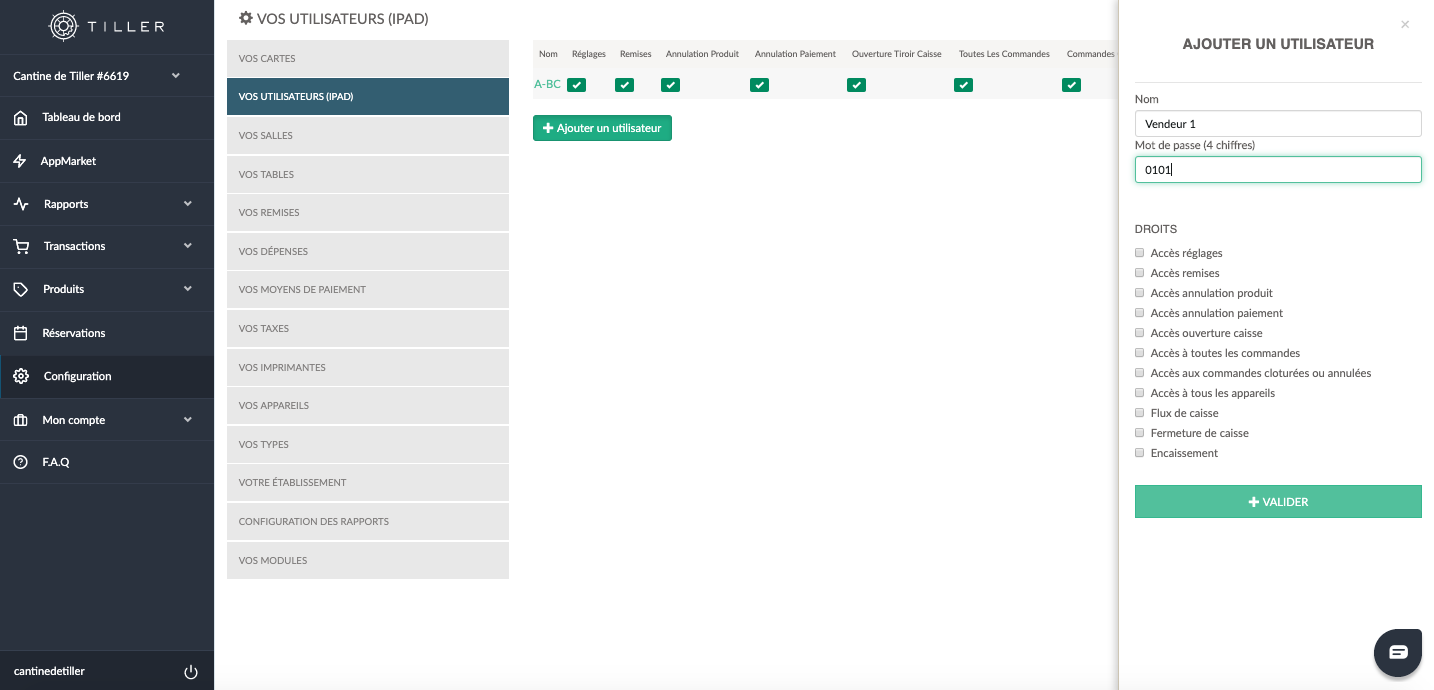Viewport: 1434px width, 690px height.
Task: Click the Tableau de bord home icon
Action: pos(20,118)
